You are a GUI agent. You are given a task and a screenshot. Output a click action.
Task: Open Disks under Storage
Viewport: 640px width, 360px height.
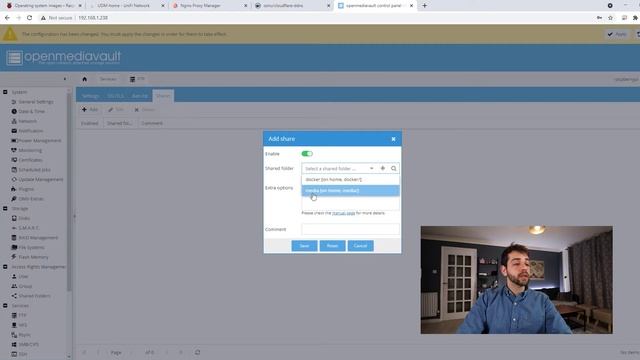pyautogui.click(x=24, y=218)
